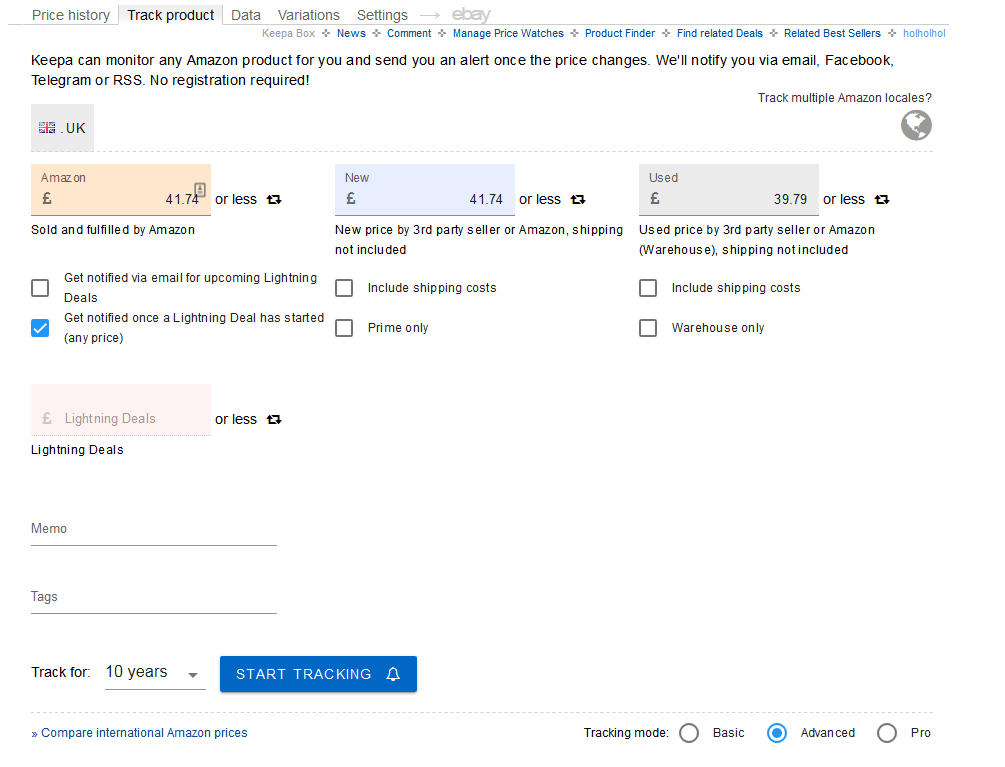This screenshot has height=767, width=1005.
Task: Switch to the Price history tab
Action: coord(71,15)
